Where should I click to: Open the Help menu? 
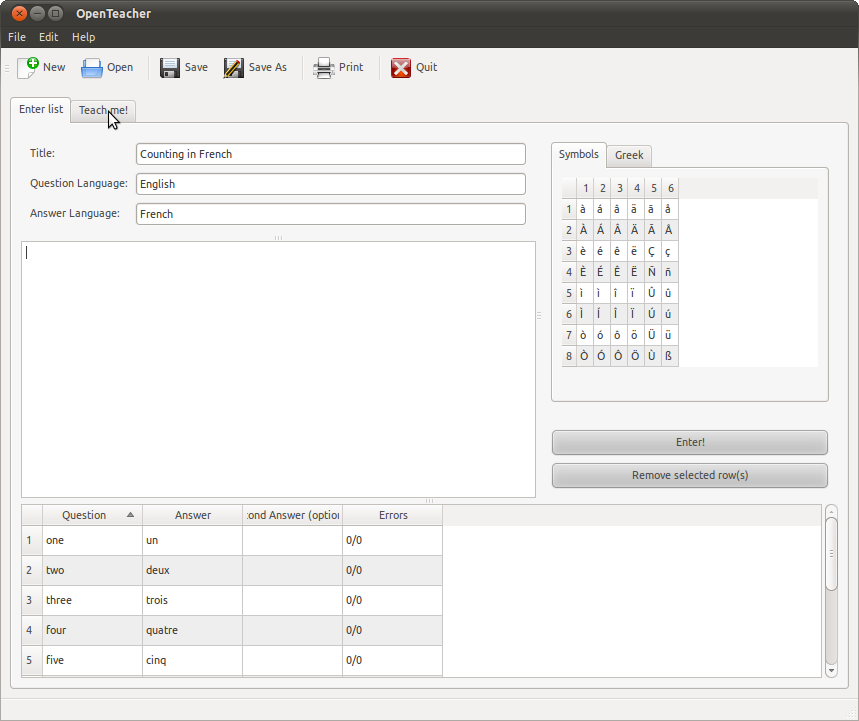click(84, 37)
